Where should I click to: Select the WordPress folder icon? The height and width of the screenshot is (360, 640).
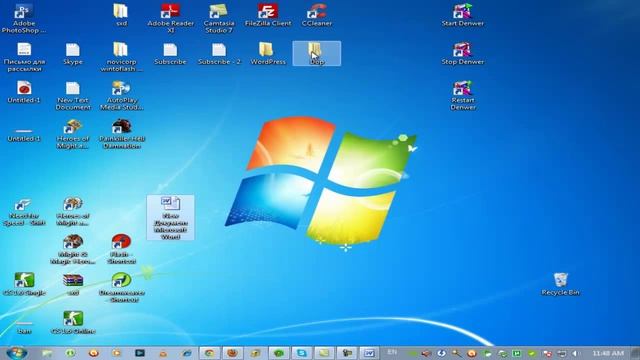(x=268, y=53)
